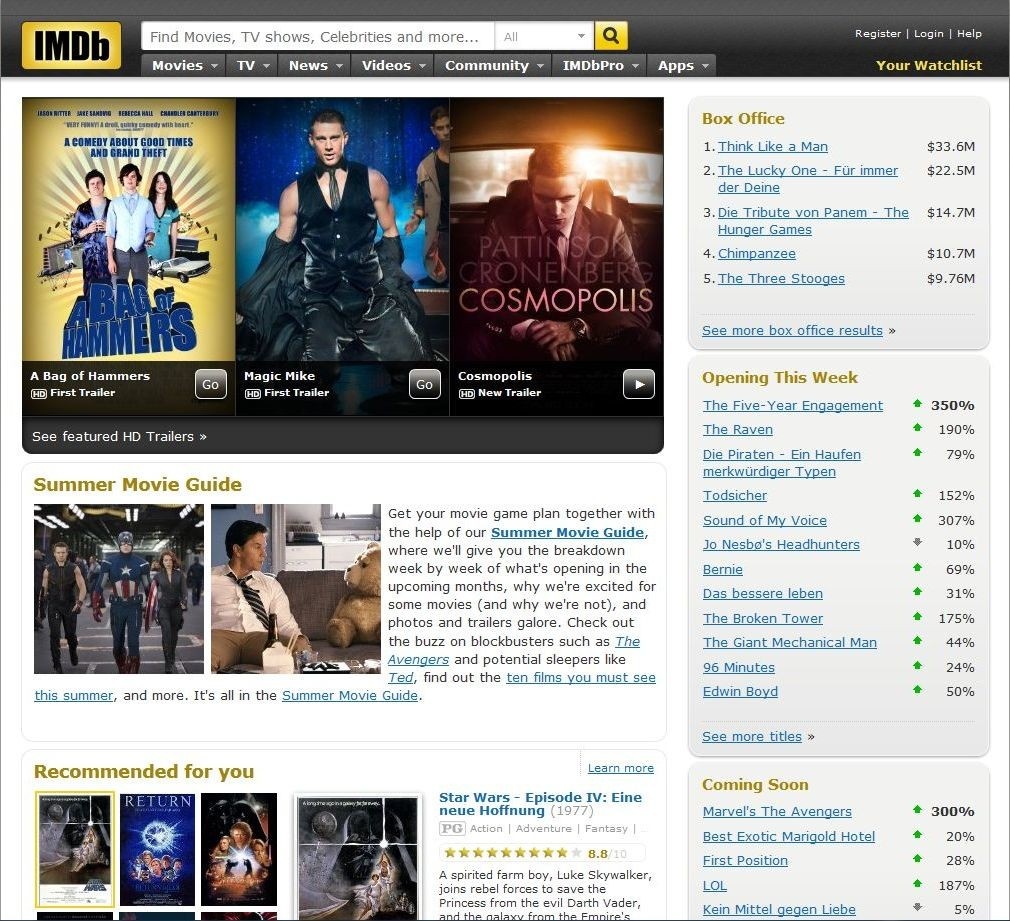Click the Go button for Magic Mike
The height and width of the screenshot is (921, 1010).
424,385
